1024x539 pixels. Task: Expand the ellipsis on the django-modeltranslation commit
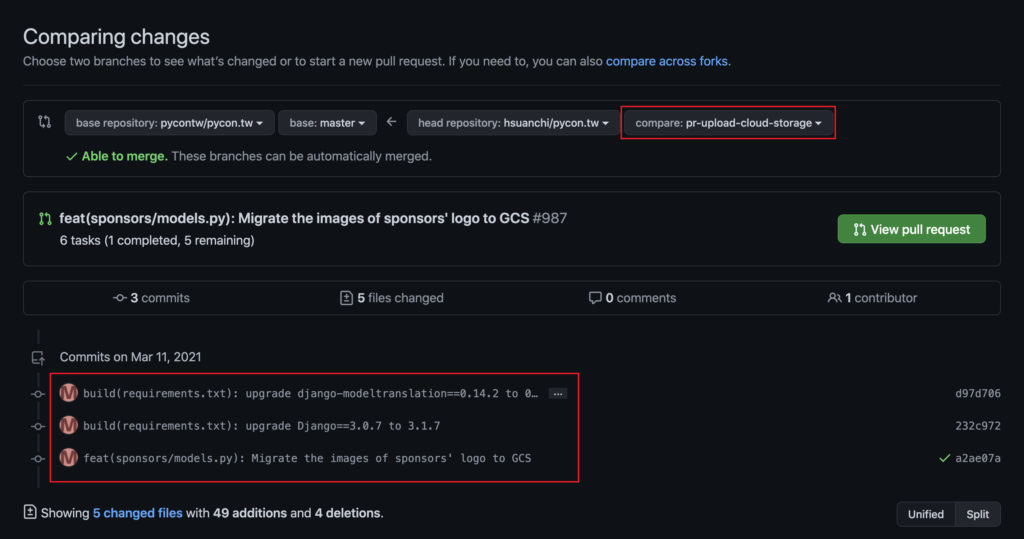pyautogui.click(x=558, y=393)
